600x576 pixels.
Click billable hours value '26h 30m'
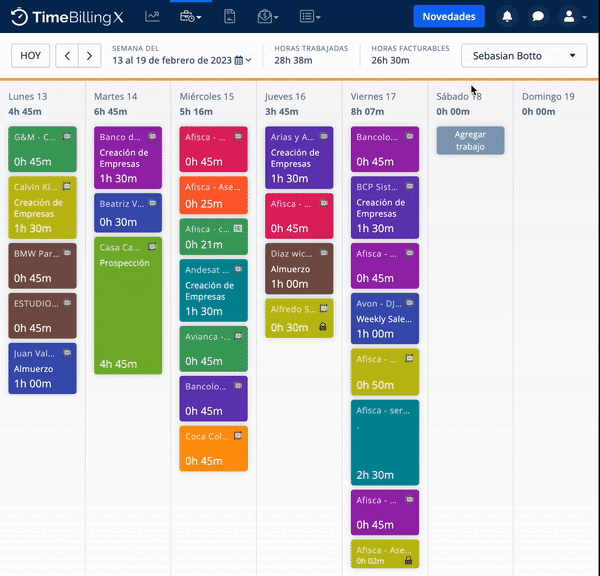click(x=390, y=60)
